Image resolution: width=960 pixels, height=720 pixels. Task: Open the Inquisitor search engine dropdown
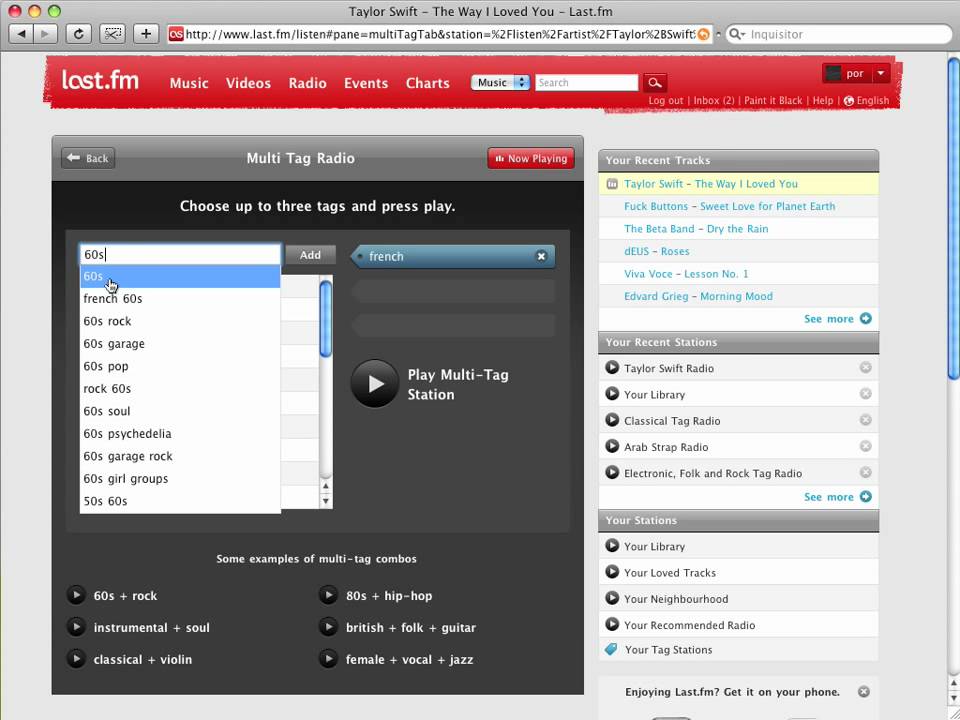(x=737, y=34)
